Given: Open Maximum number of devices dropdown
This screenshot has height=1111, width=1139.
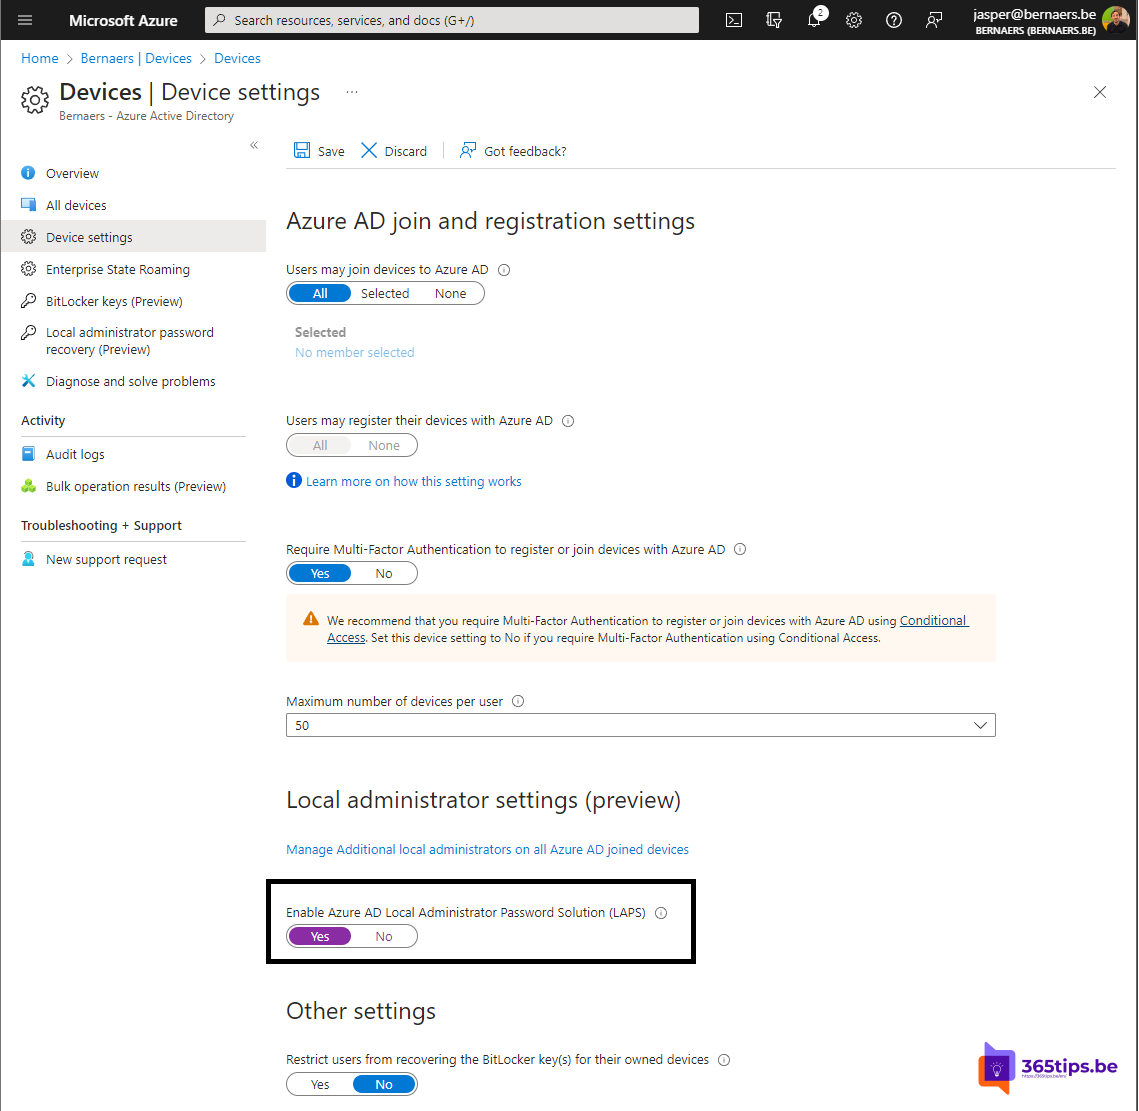Looking at the screenshot, I should pos(641,725).
